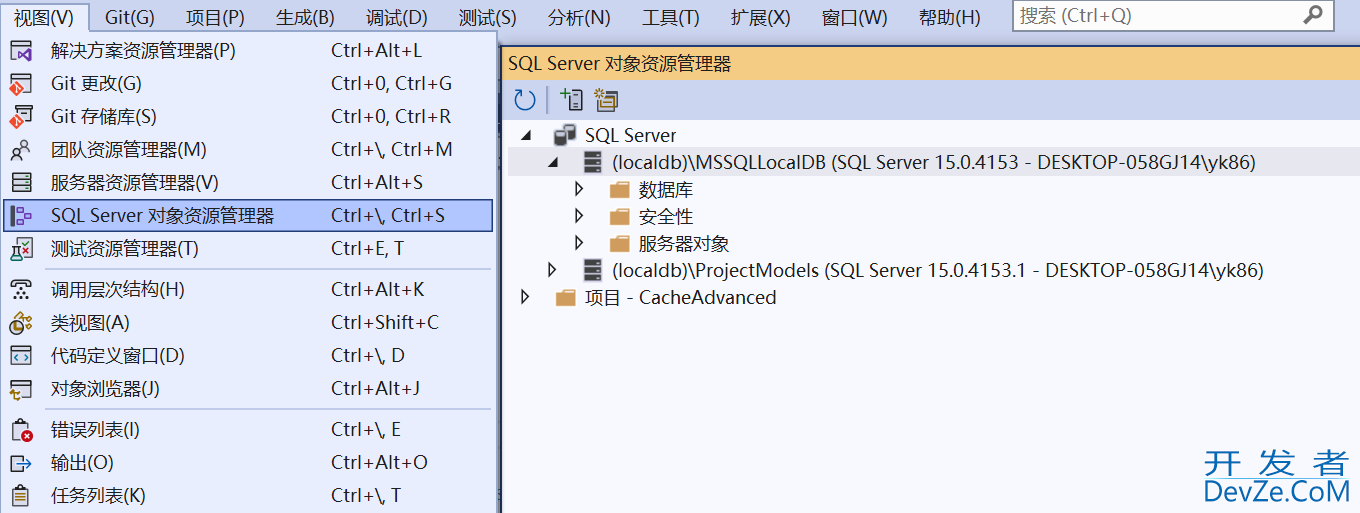Click the 团队资源管理器(M) icon
The width and height of the screenshot is (1360, 513).
(21, 150)
